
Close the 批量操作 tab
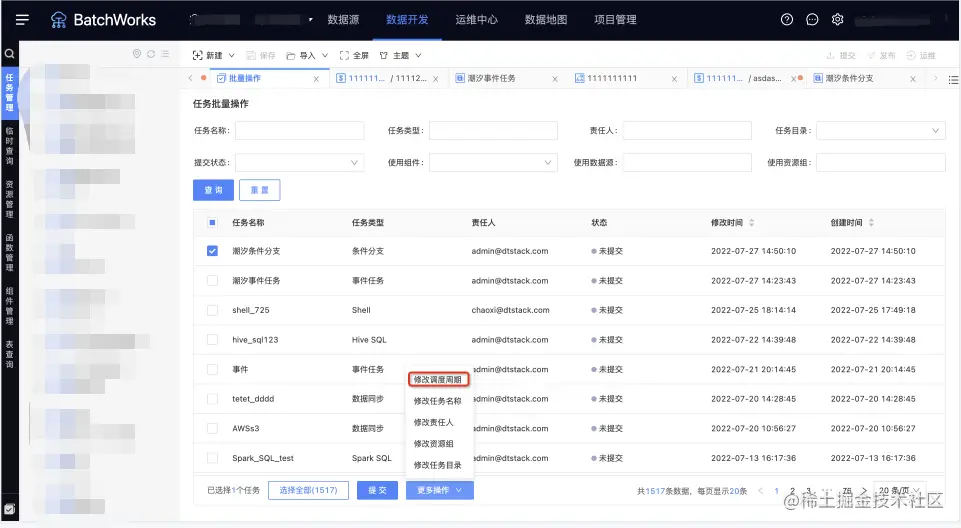[x=316, y=79]
